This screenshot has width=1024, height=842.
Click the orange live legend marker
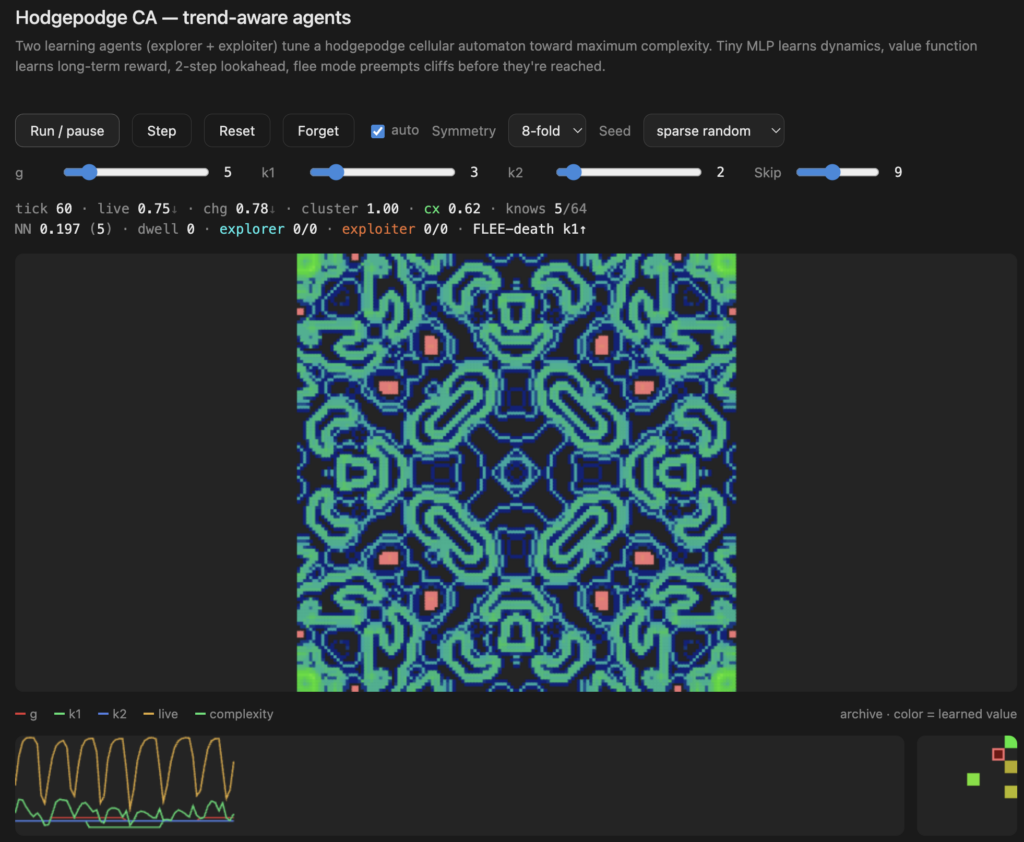[x=148, y=714]
